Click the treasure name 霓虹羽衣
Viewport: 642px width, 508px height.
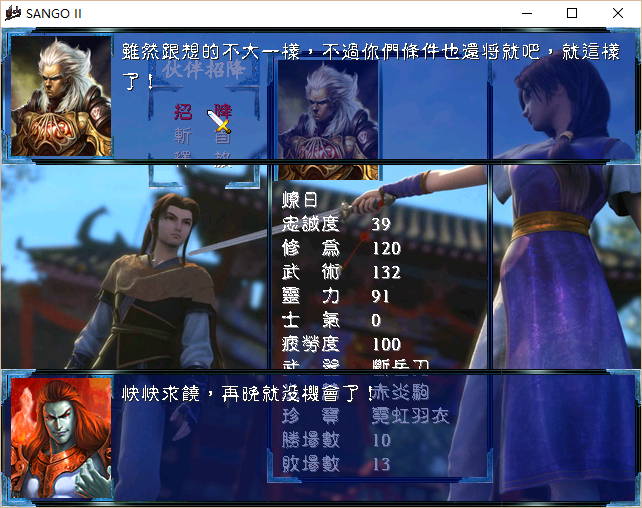click(410, 416)
